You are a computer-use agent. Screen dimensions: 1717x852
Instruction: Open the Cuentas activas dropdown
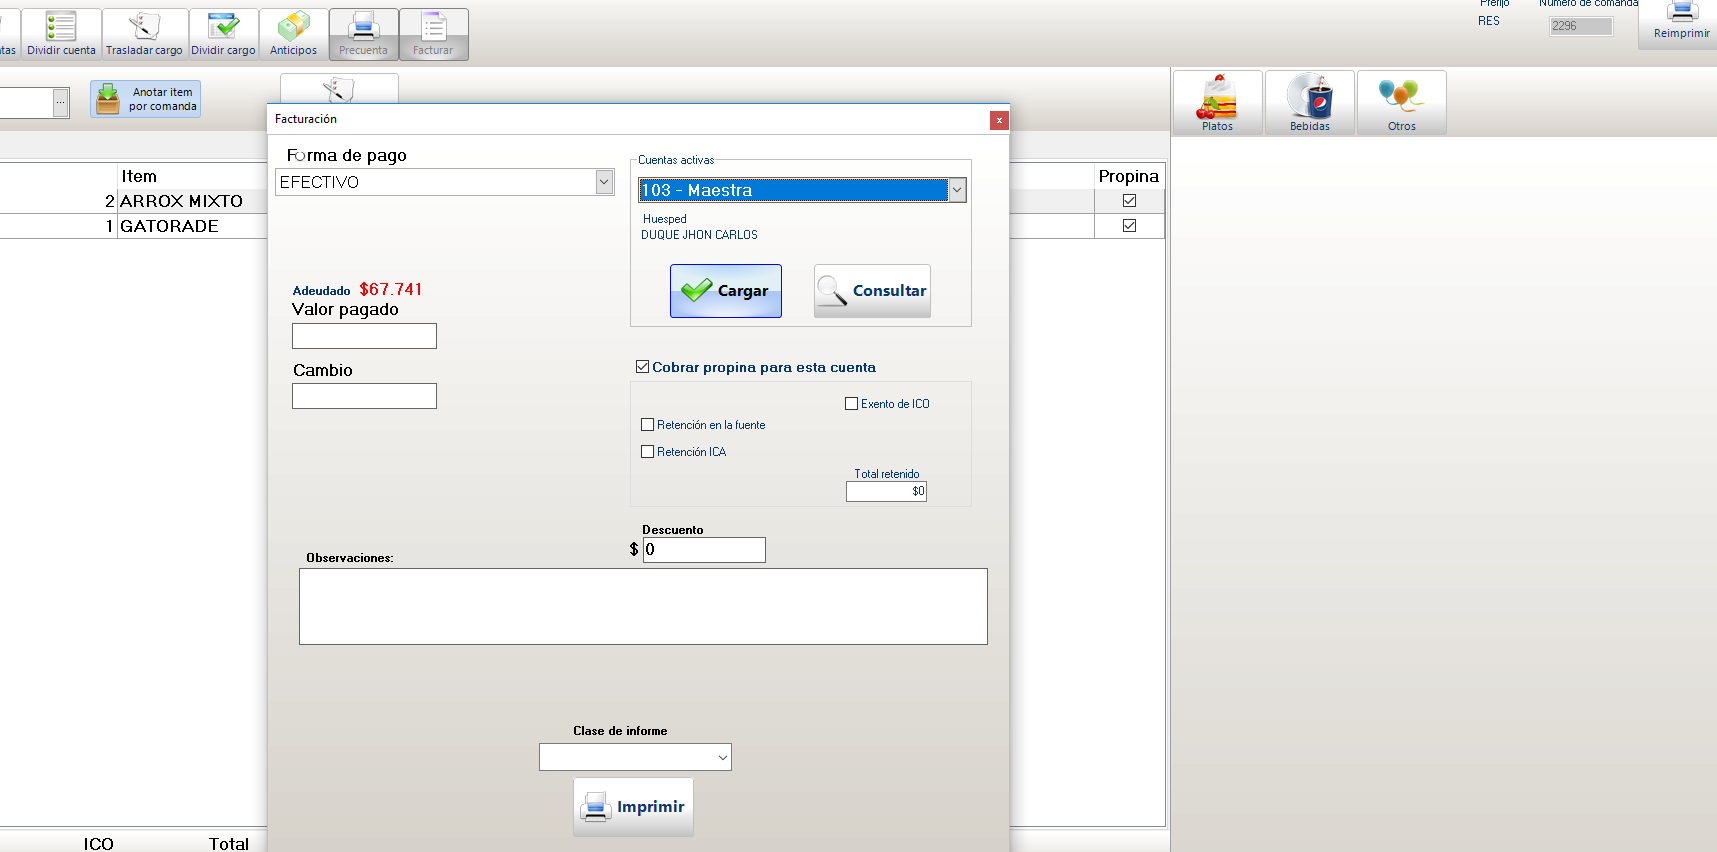click(x=957, y=190)
